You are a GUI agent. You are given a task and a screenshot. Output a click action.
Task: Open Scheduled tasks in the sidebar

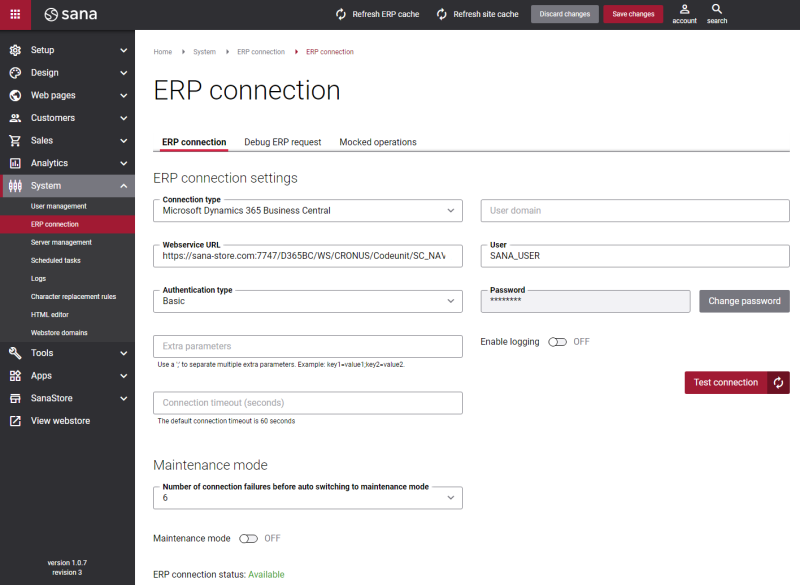point(56,261)
